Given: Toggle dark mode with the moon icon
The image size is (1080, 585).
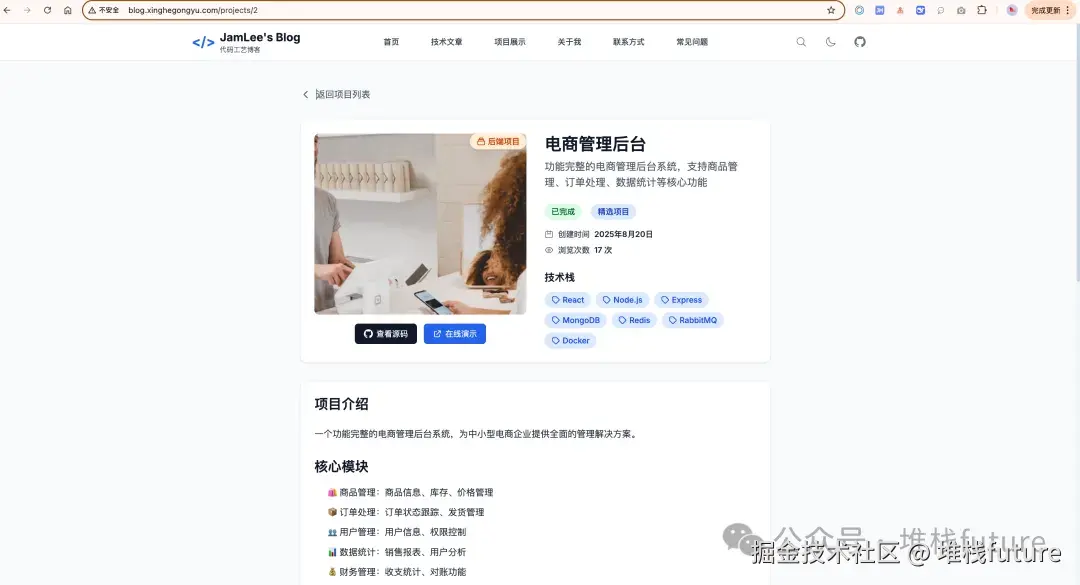Looking at the screenshot, I should [x=830, y=42].
